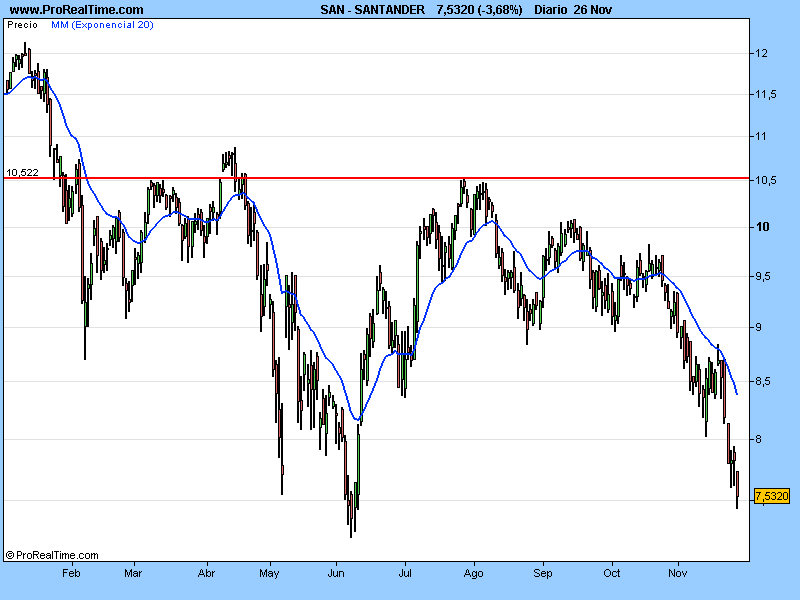This screenshot has width=800, height=600.
Task: Click the Abr label on time axis
Action: pyautogui.click(x=206, y=573)
